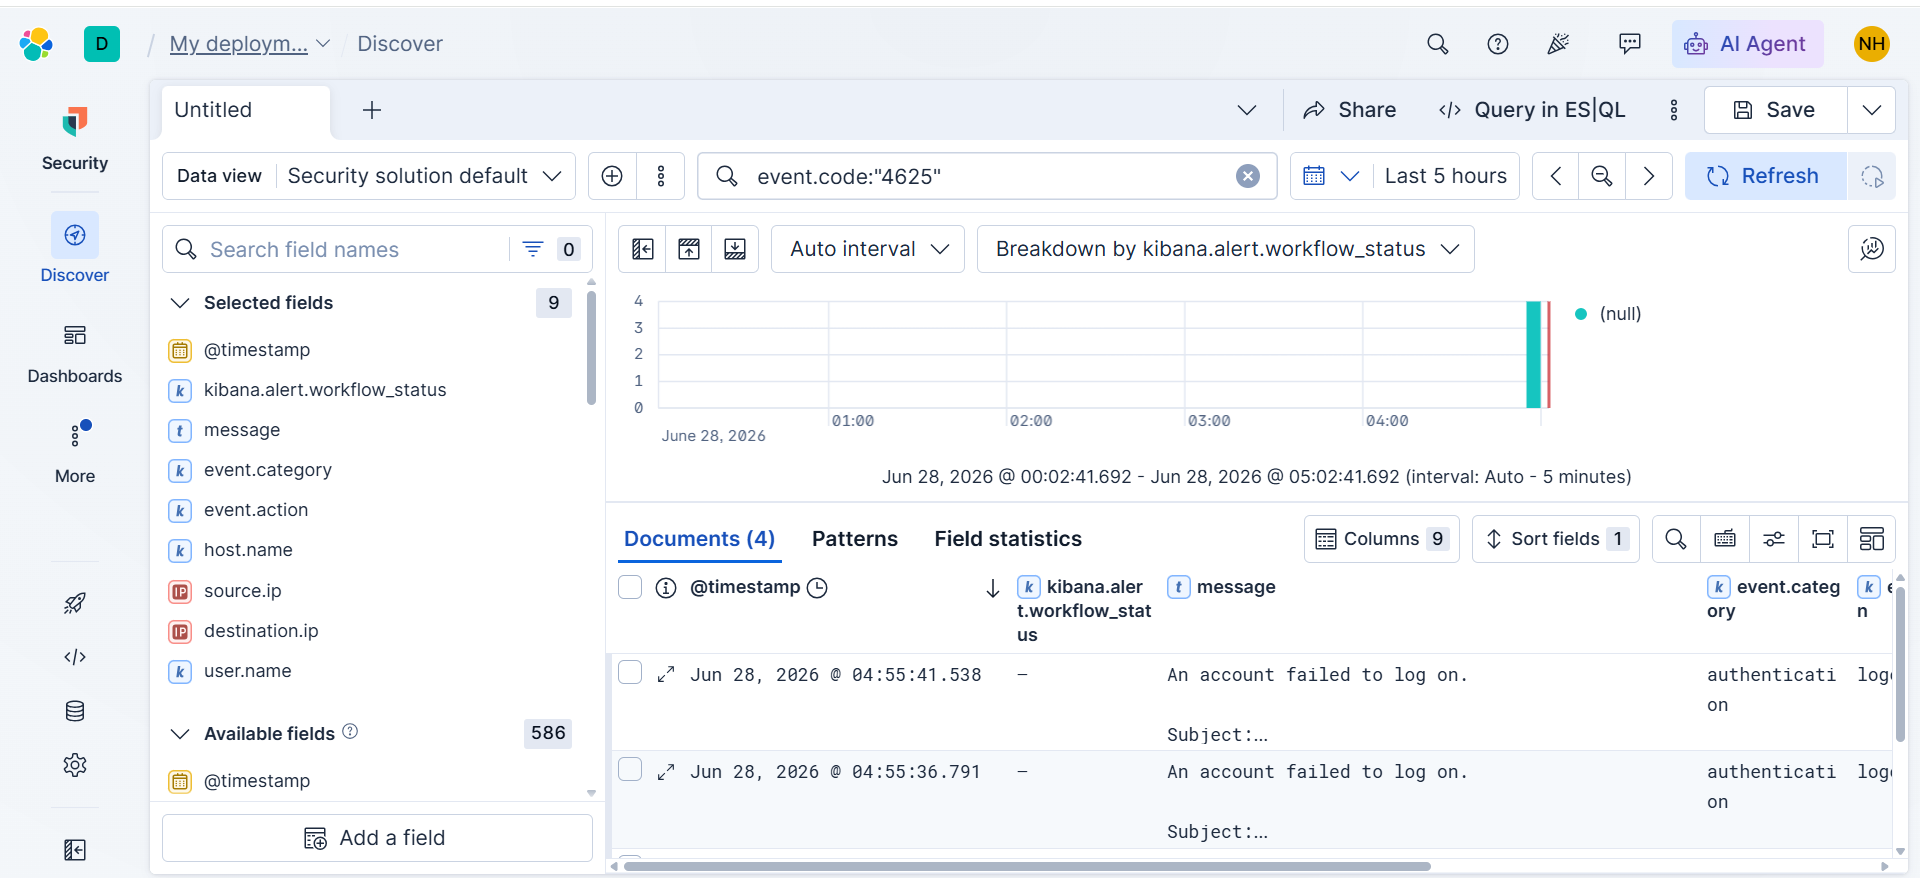Viewport: 1920px width, 878px height.
Task: Open the space D selector
Action: pos(102,44)
